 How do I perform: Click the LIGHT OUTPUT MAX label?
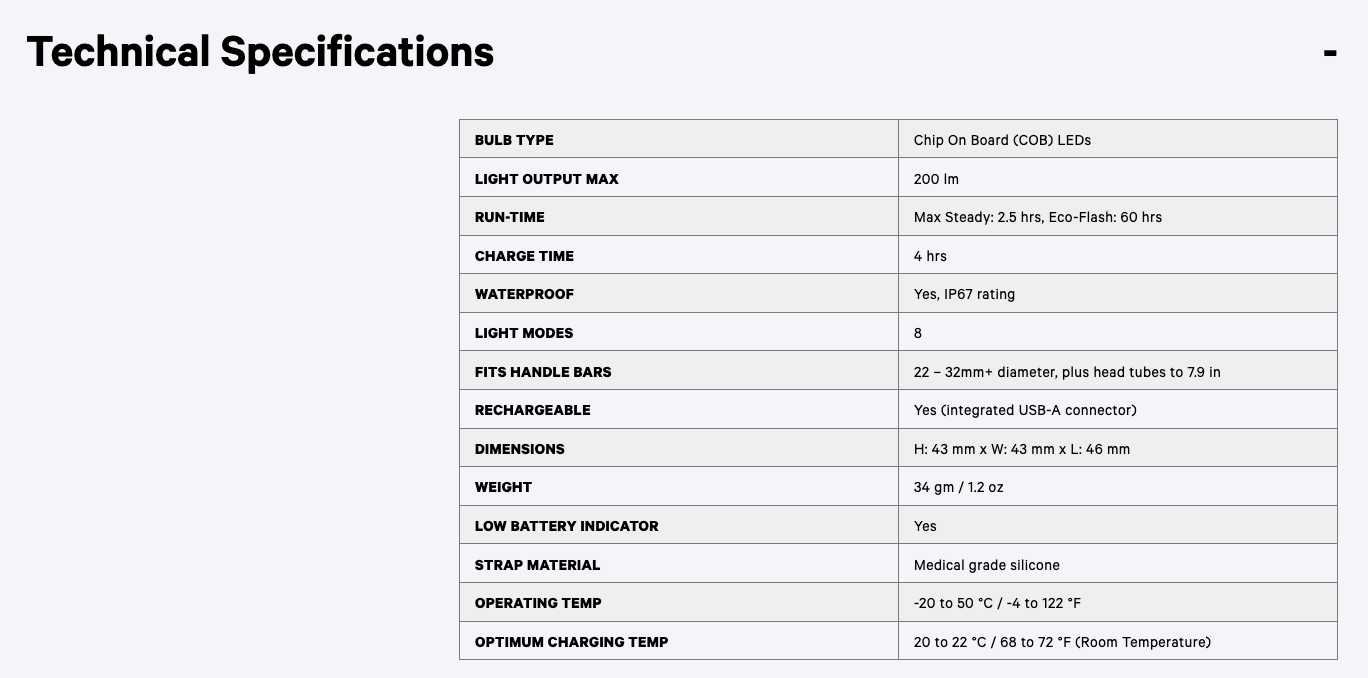click(x=546, y=179)
